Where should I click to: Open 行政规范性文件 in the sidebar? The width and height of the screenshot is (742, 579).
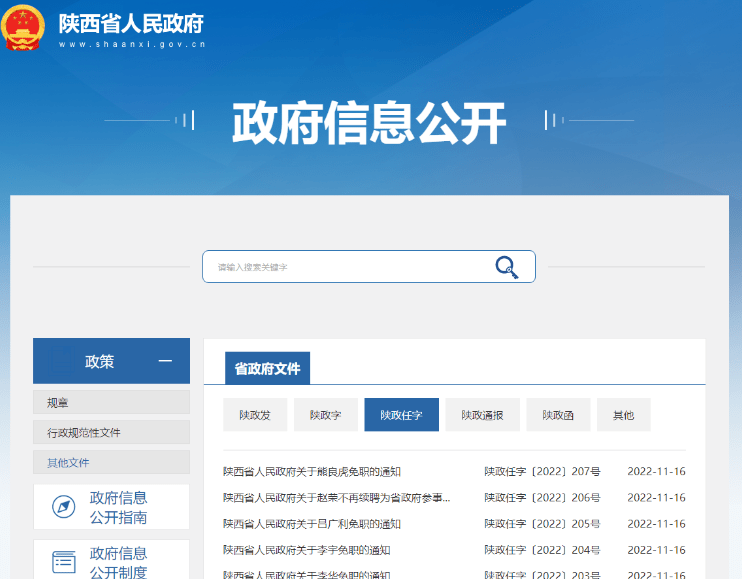pos(111,432)
